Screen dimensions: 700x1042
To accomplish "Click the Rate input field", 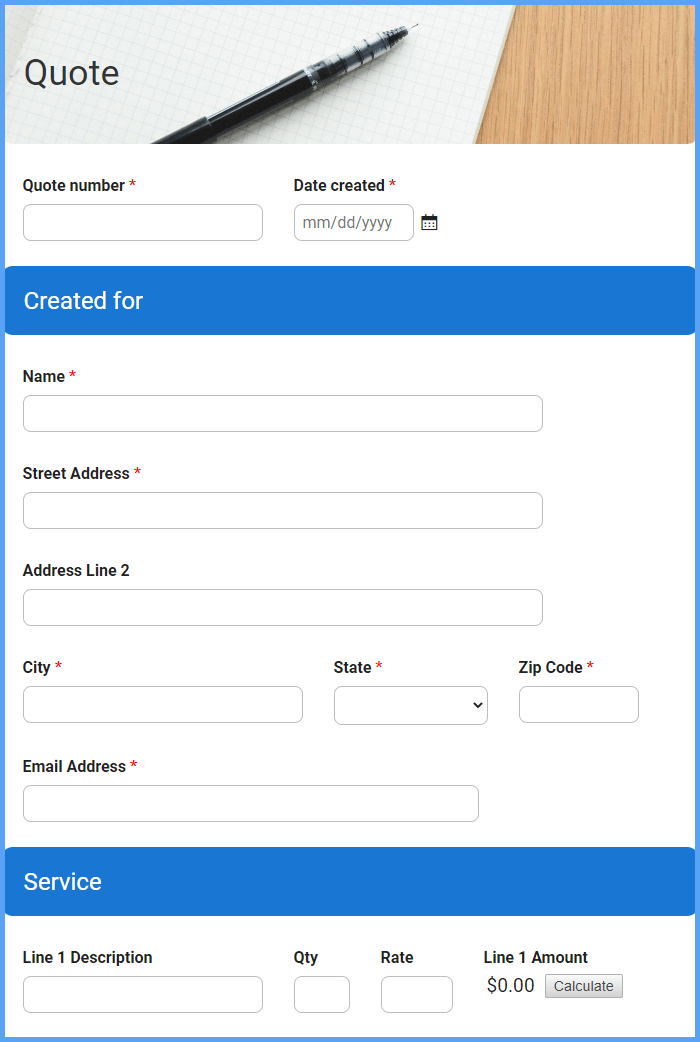I will click(416, 994).
